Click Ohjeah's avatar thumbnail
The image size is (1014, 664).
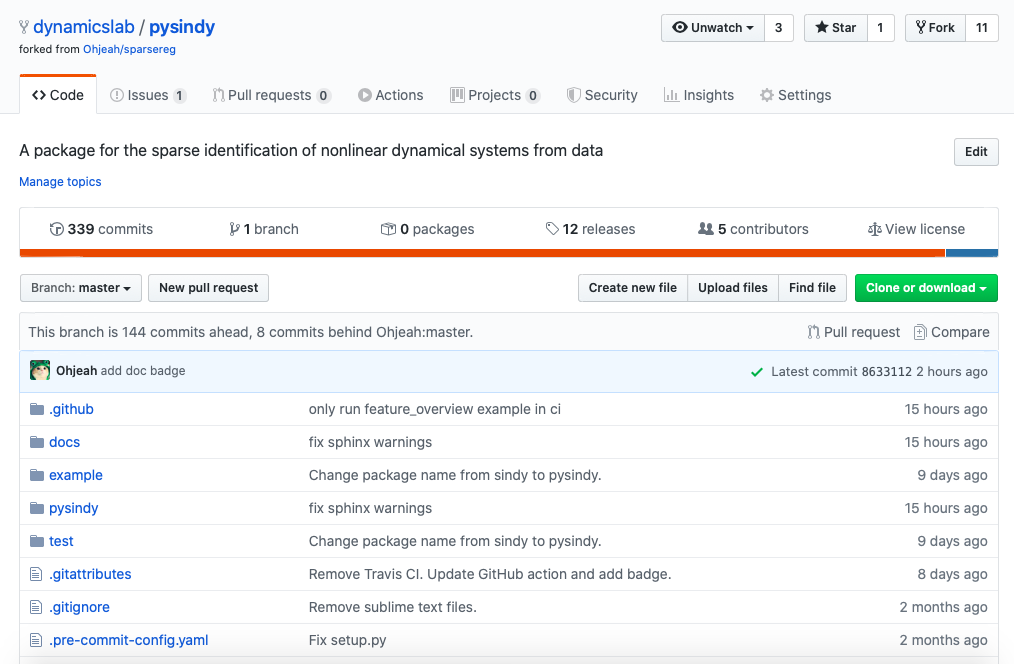tap(40, 370)
